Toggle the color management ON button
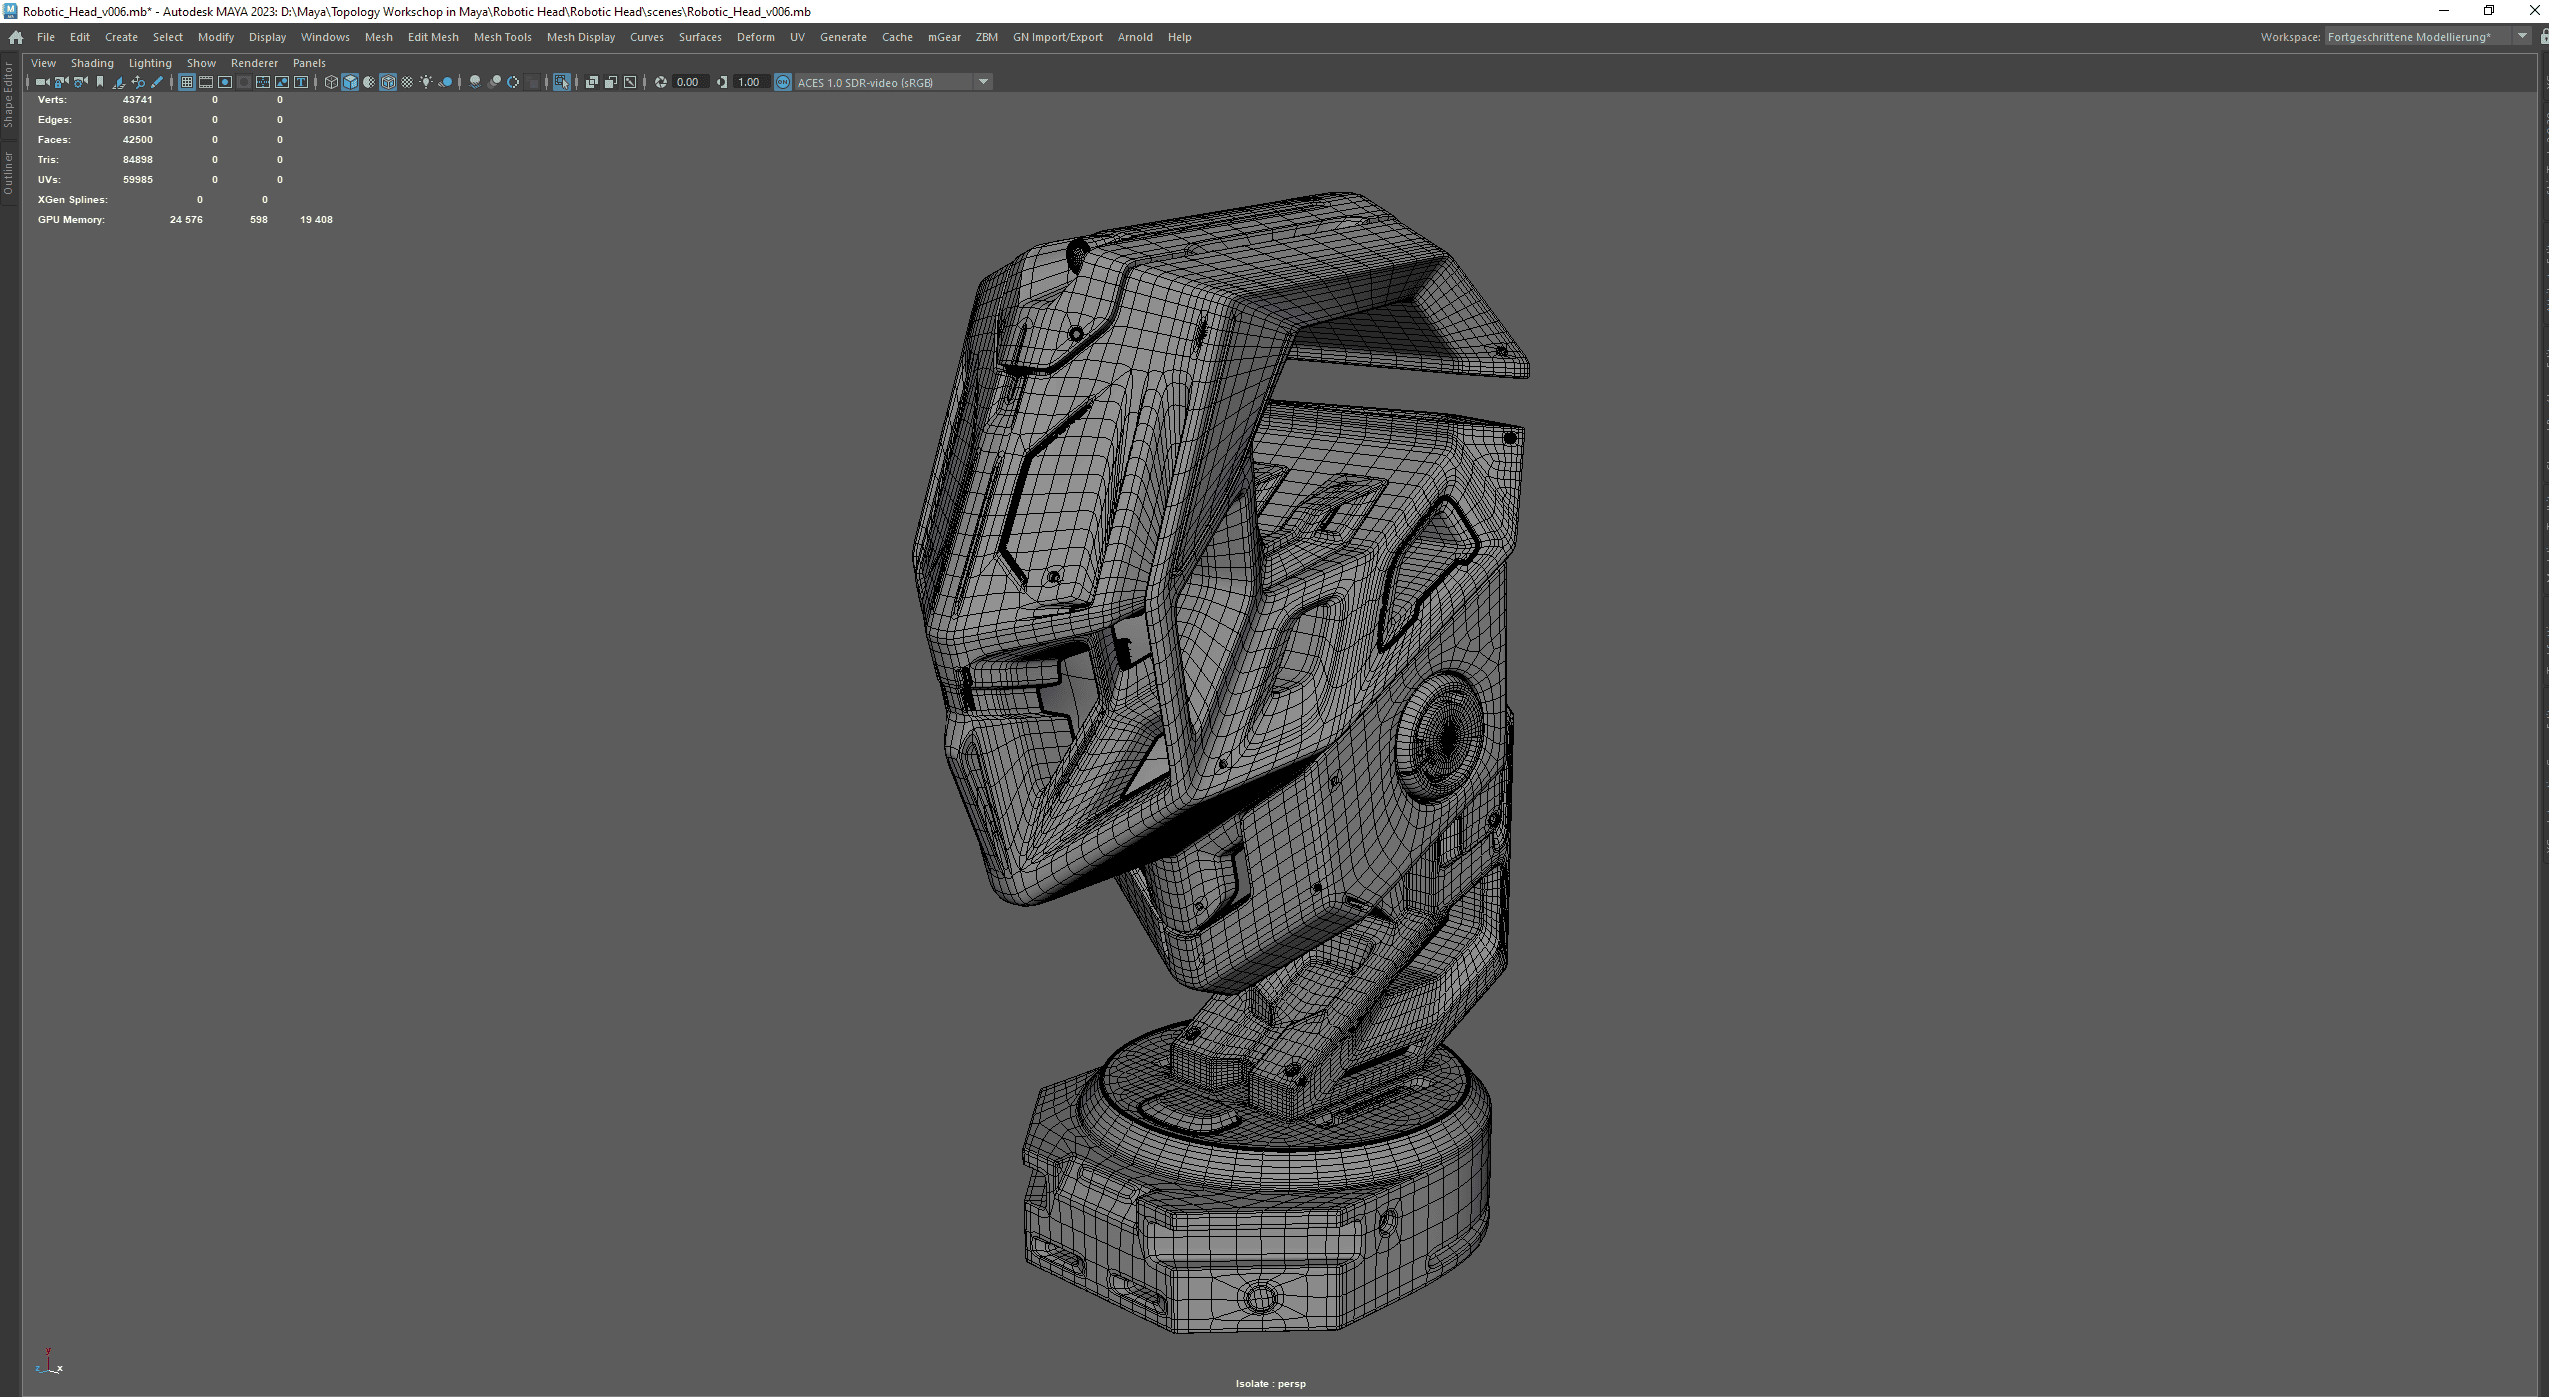 click(x=783, y=82)
